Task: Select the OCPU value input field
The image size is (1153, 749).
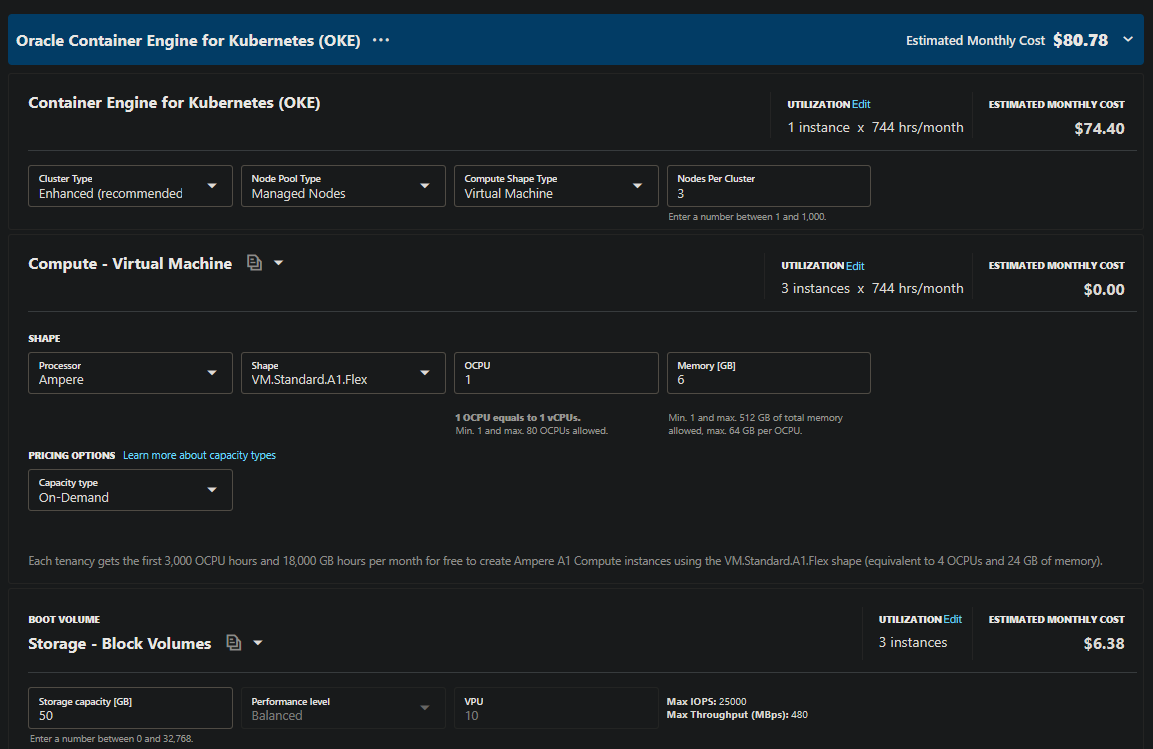Action: coord(556,373)
